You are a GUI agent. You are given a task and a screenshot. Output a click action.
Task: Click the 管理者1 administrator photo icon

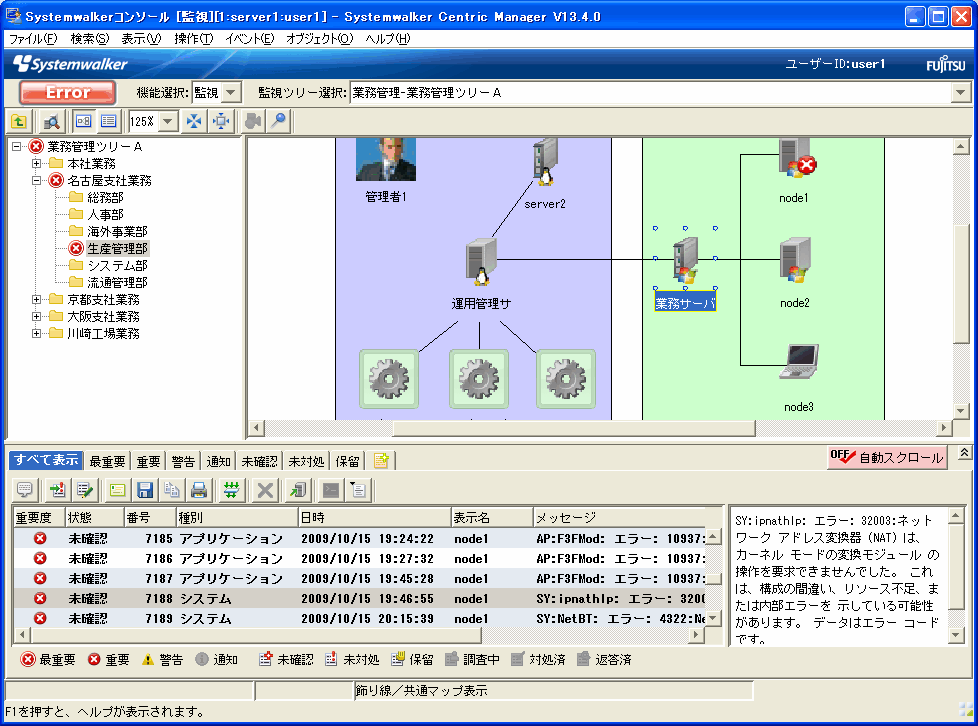(385, 160)
